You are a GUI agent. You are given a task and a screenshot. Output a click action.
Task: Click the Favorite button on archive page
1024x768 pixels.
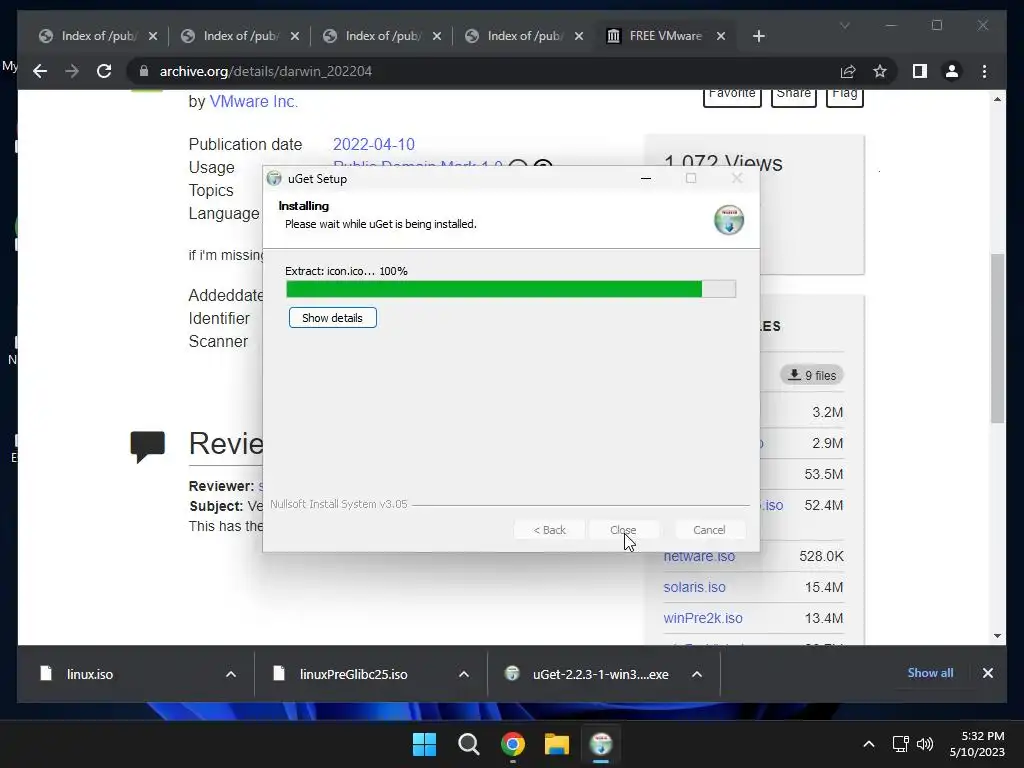click(732, 95)
